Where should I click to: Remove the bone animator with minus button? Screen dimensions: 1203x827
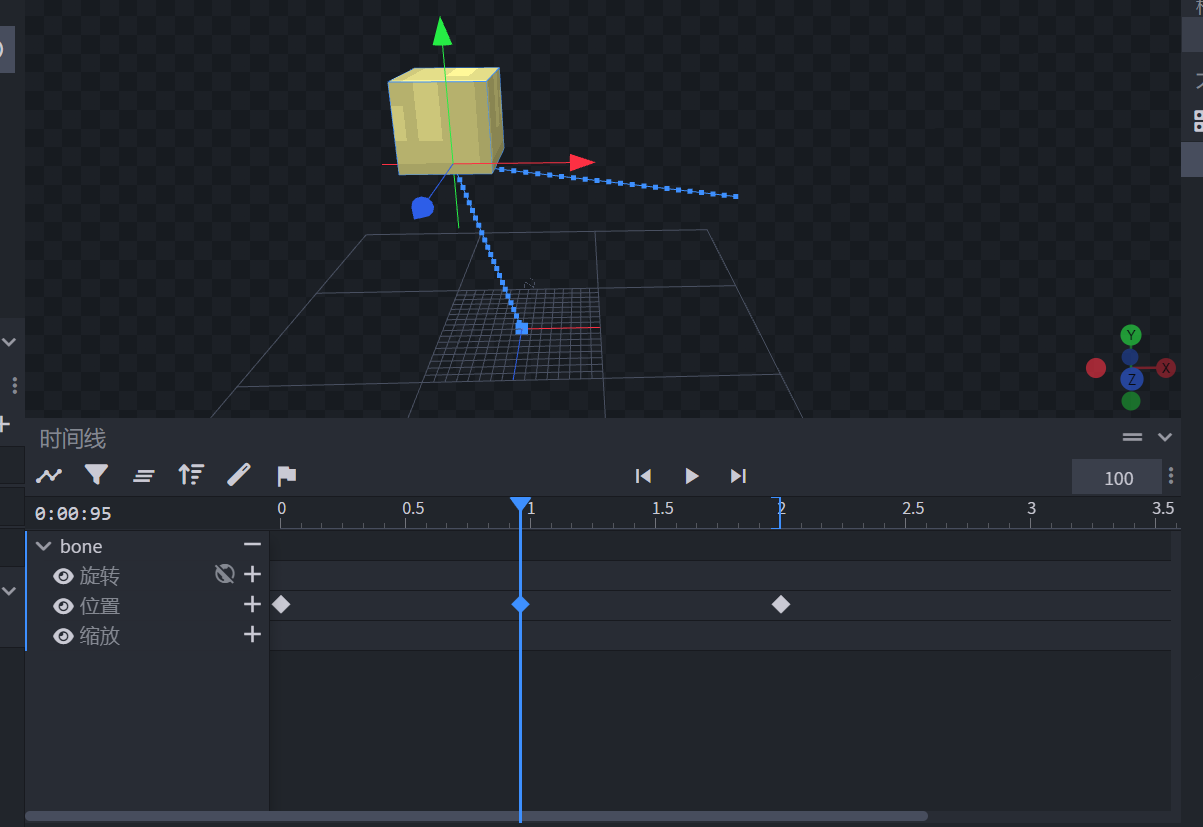click(252, 544)
